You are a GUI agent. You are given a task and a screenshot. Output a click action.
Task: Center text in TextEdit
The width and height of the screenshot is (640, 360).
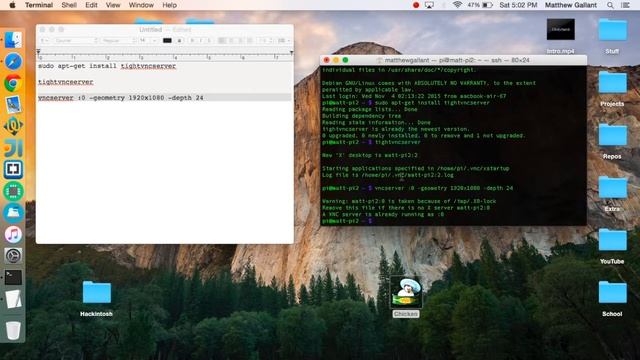231,40
